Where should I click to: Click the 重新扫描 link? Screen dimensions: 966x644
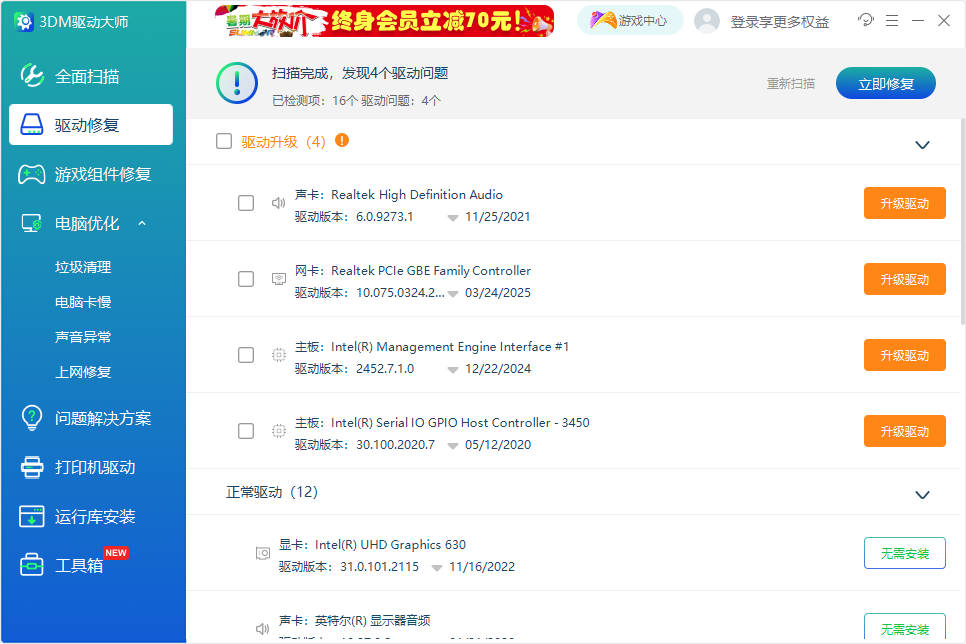tap(791, 83)
